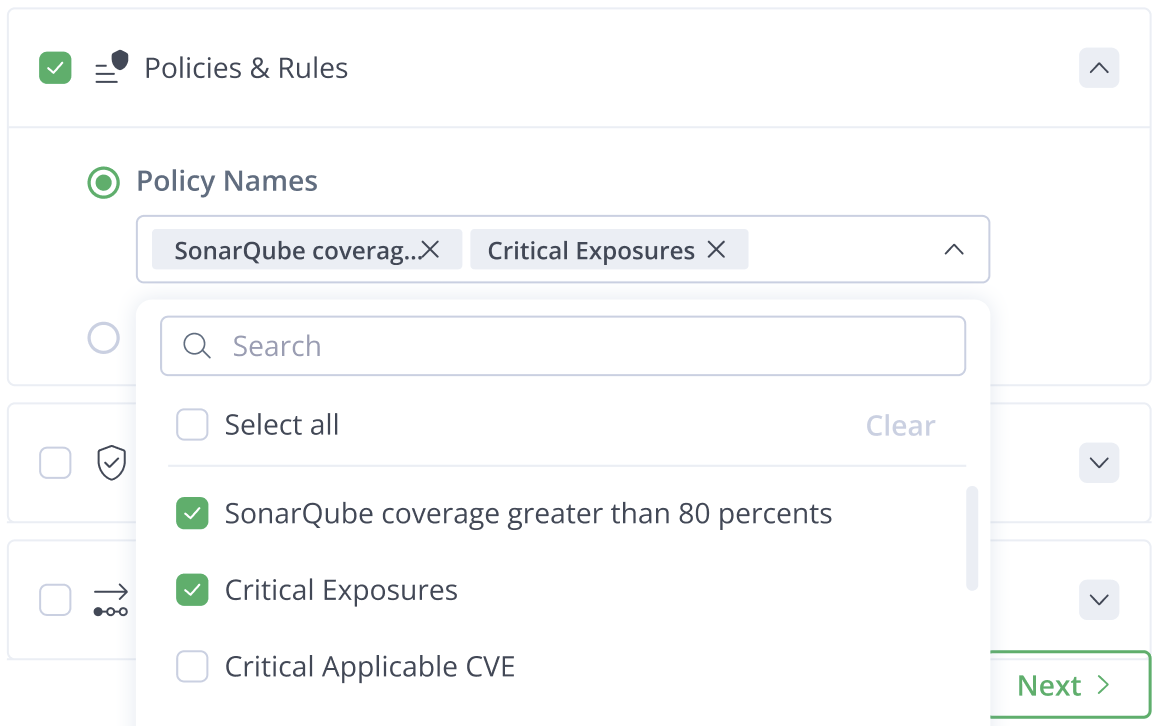Click the search magnifier icon

(196, 346)
